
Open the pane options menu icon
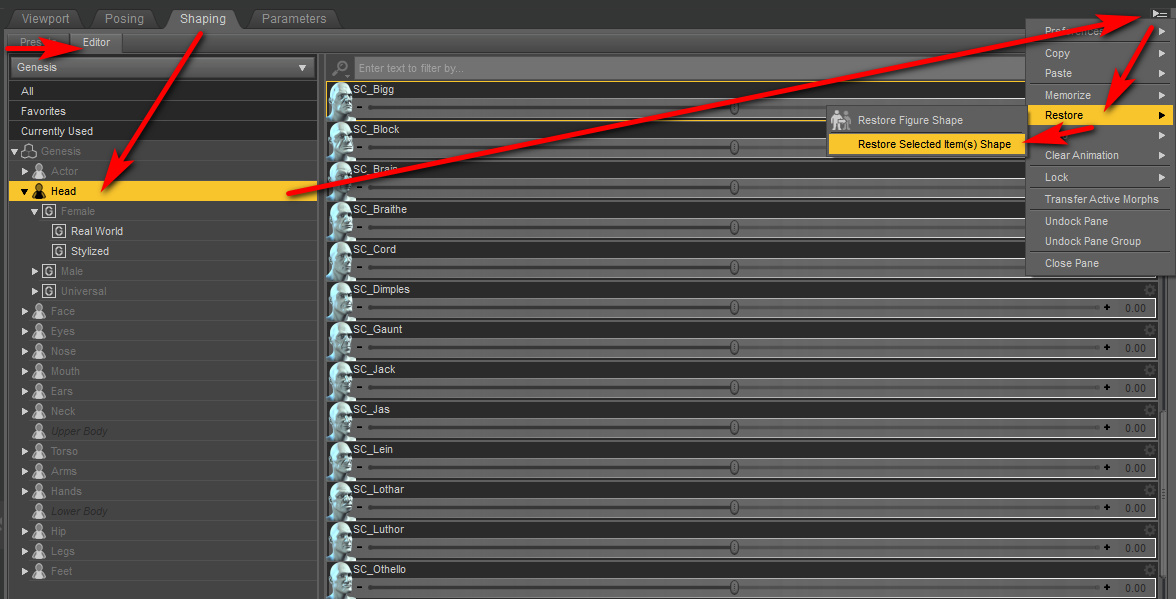click(x=1159, y=13)
